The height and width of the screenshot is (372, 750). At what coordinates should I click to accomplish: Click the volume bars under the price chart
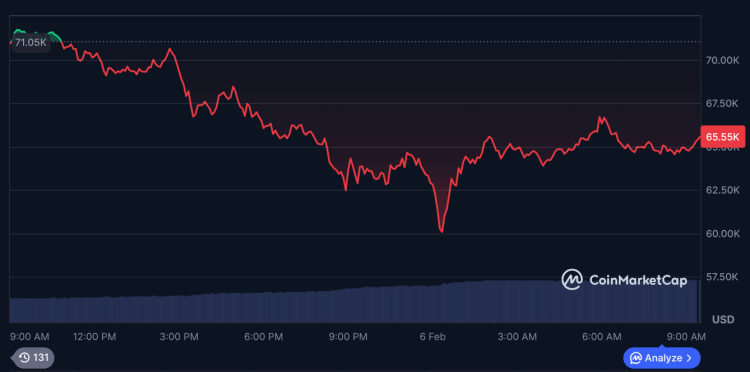pos(354,302)
